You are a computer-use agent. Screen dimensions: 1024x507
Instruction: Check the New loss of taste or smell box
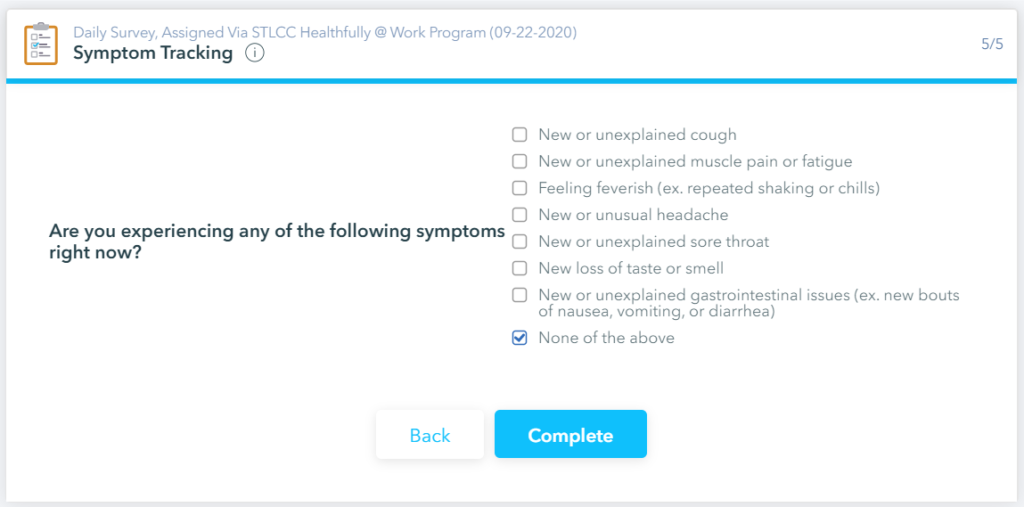[x=519, y=268]
